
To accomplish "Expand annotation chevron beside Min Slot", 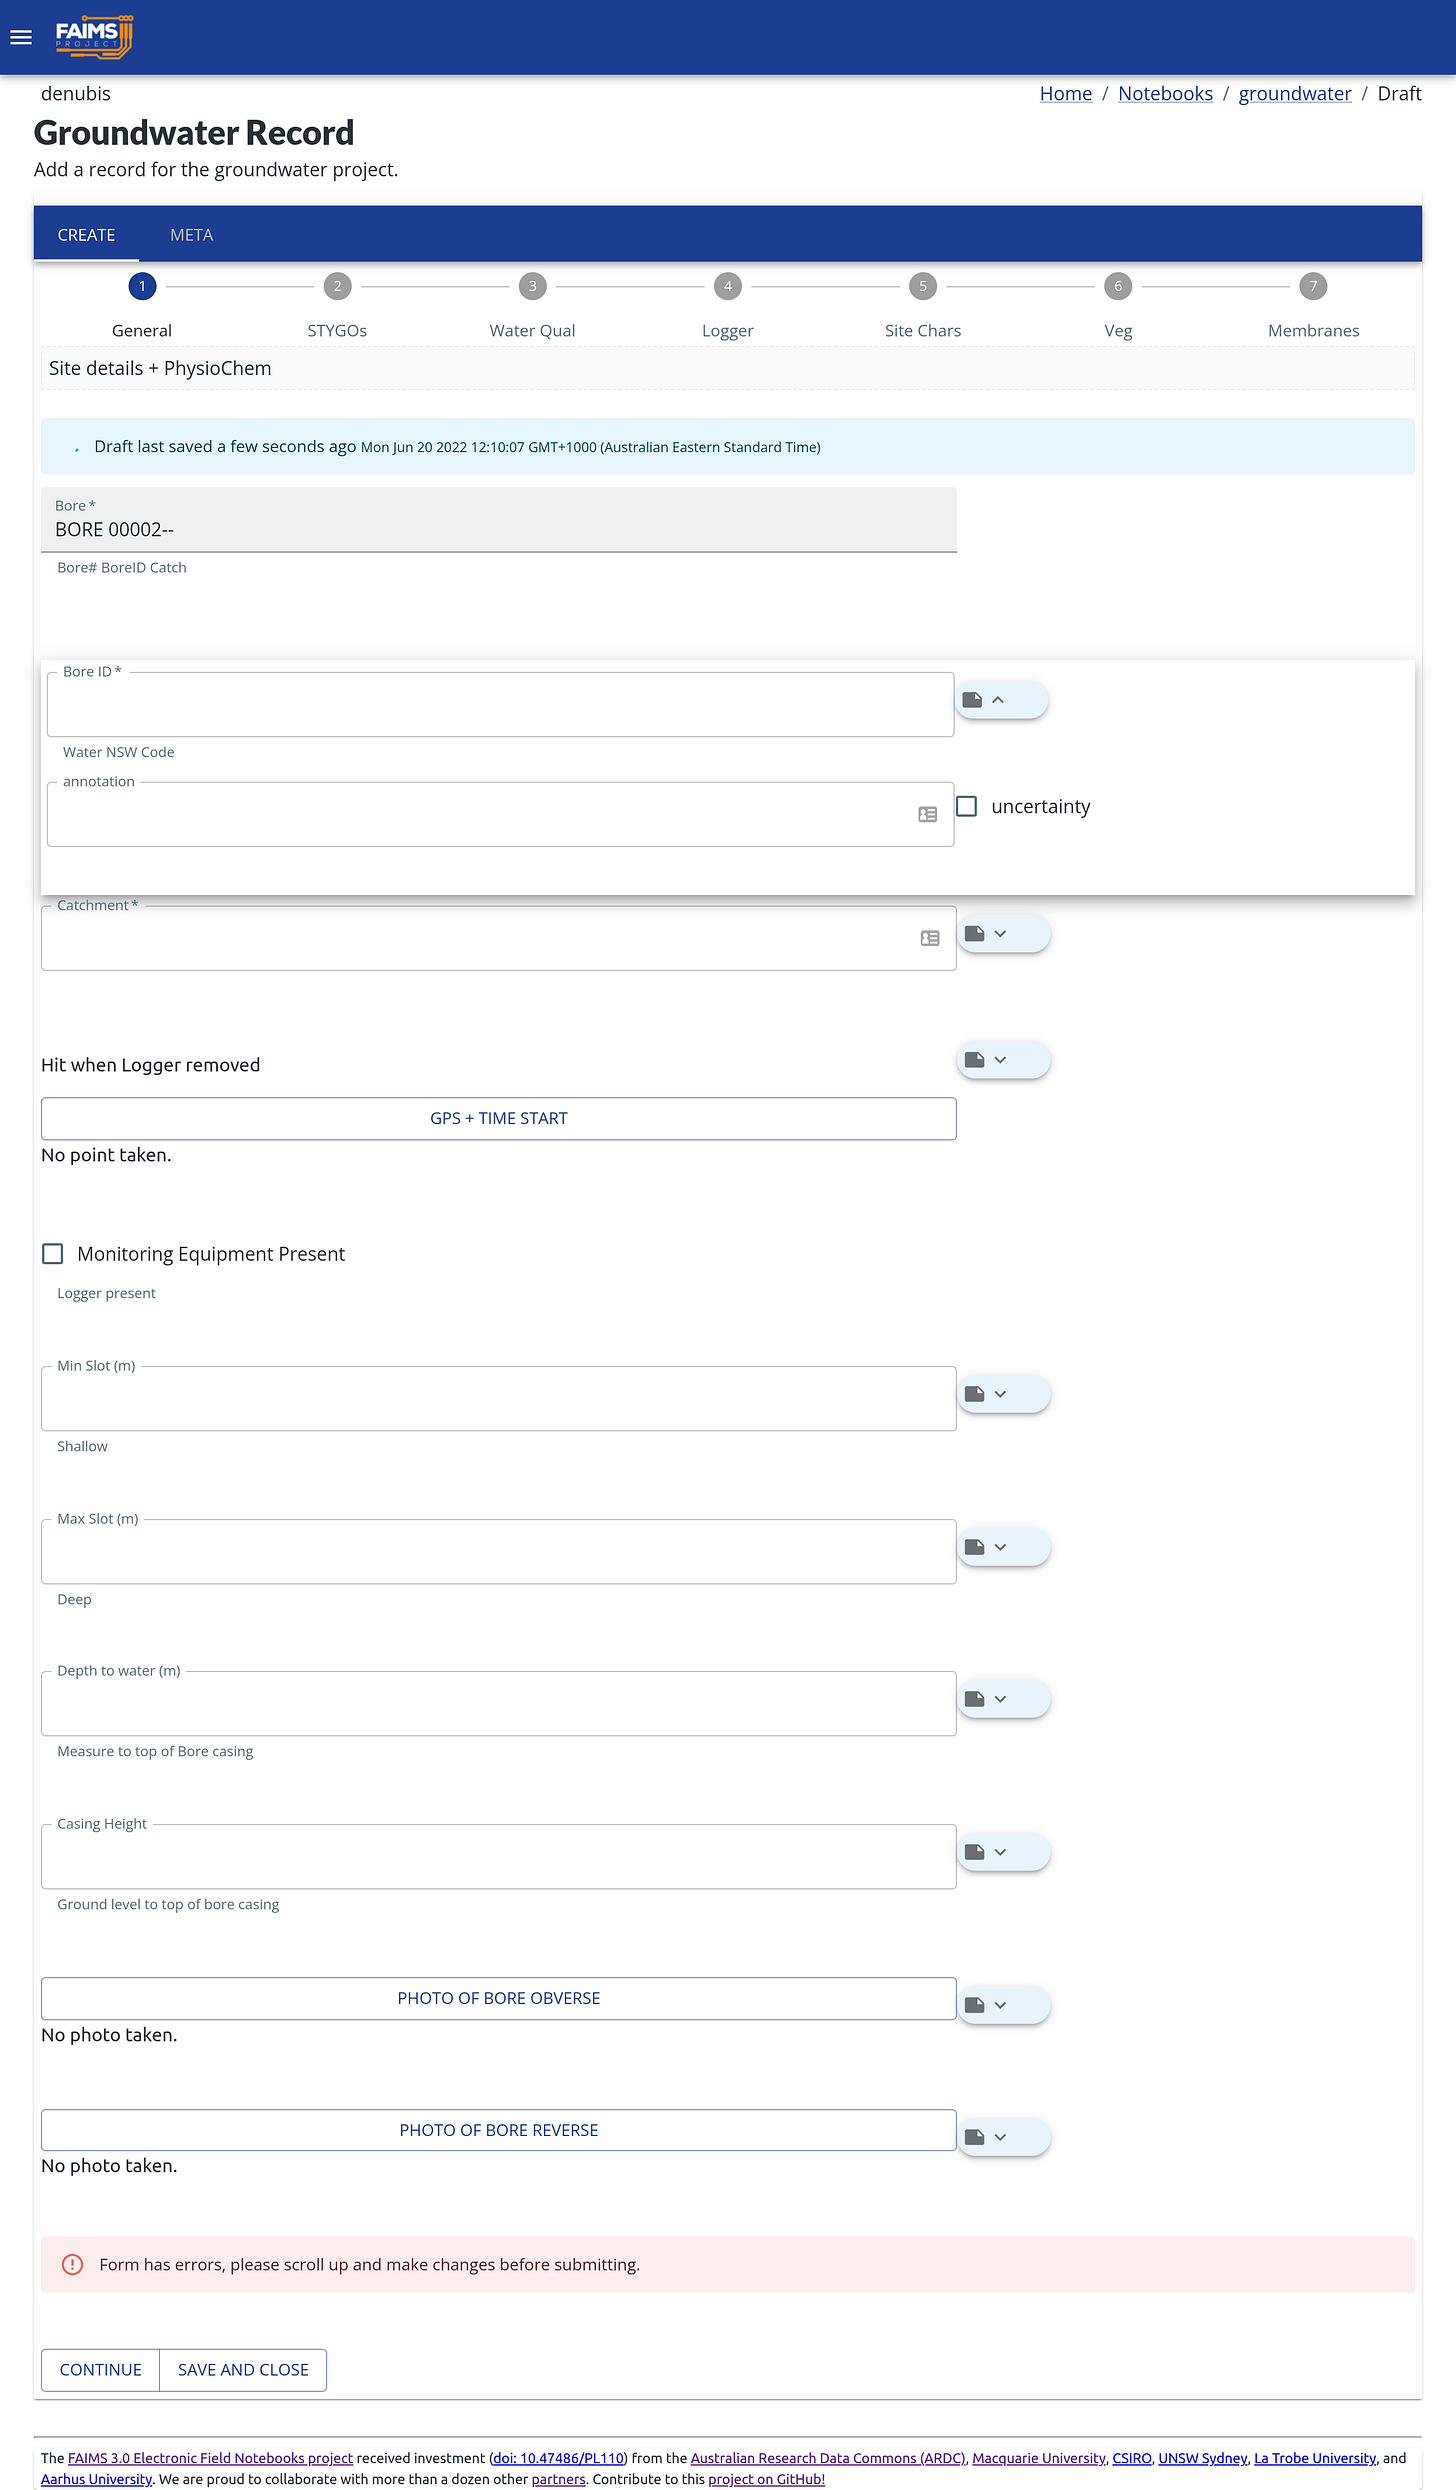I will [x=1000, y=1394].
